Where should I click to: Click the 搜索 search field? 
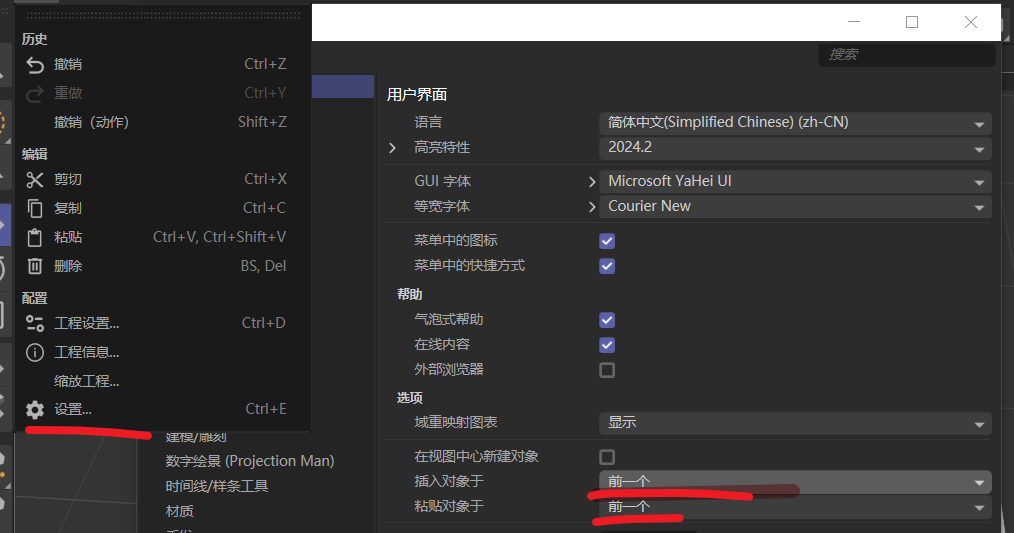(906, 54)
